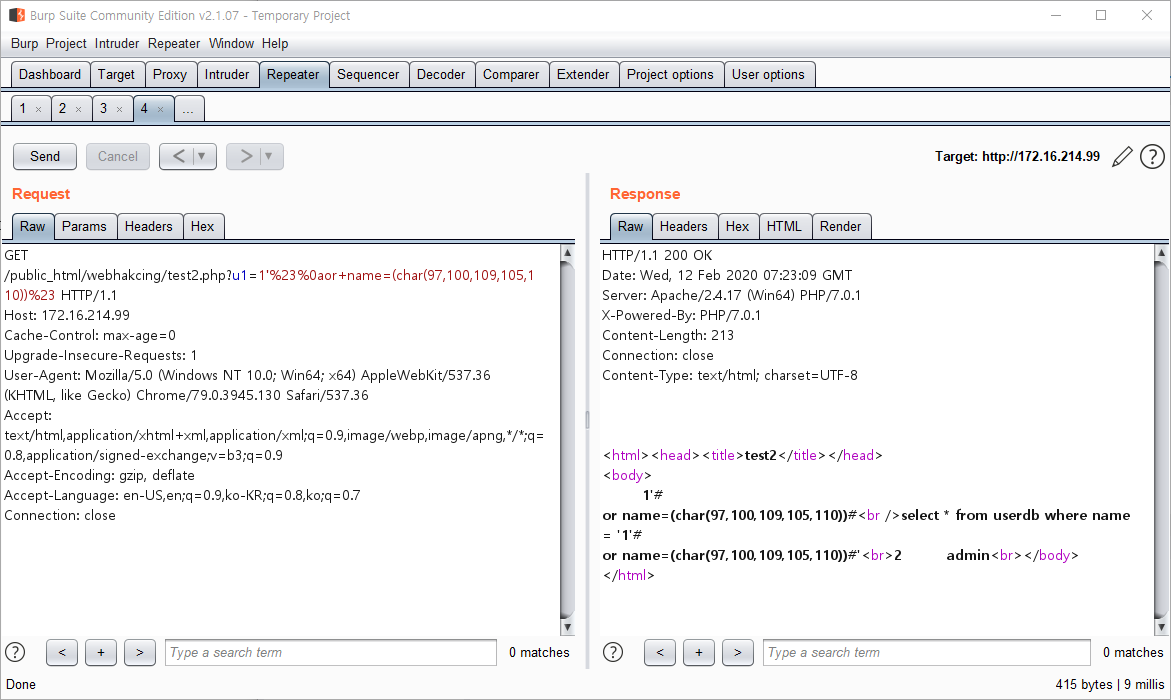1171x700 pixels.
Task: Click plus options button in response search
Action: click(x=699, y=652)
